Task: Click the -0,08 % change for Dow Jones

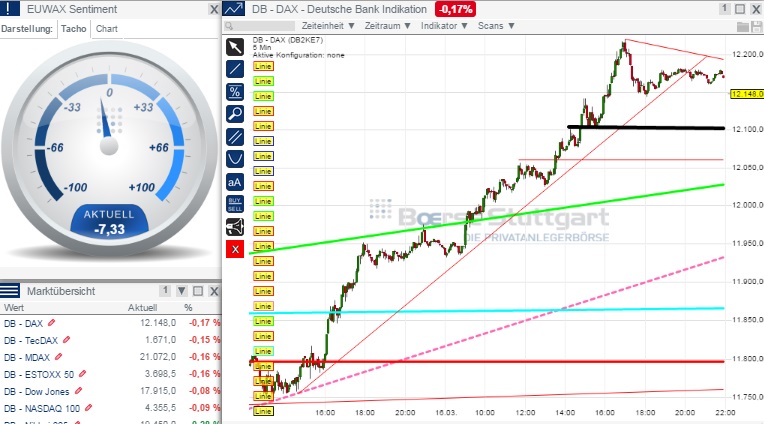Action: pyautogui.click(x=205, y=391)
